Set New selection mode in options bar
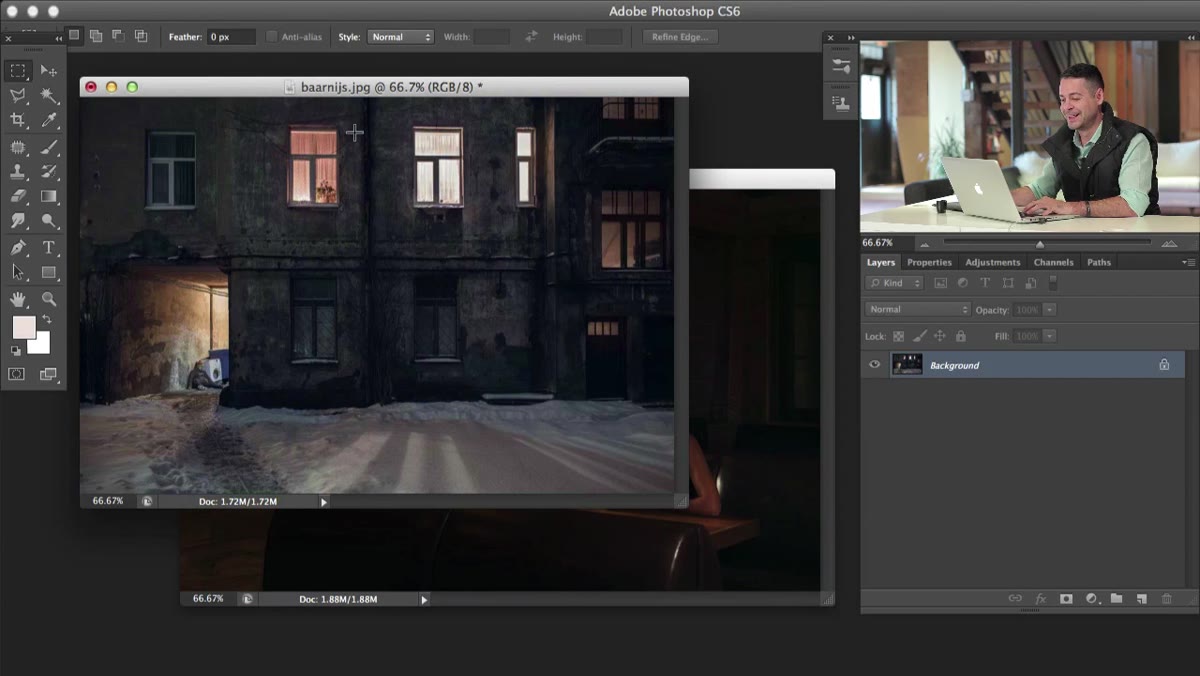The width and height of the screenshot is (1200, 676). coord(74,36)
